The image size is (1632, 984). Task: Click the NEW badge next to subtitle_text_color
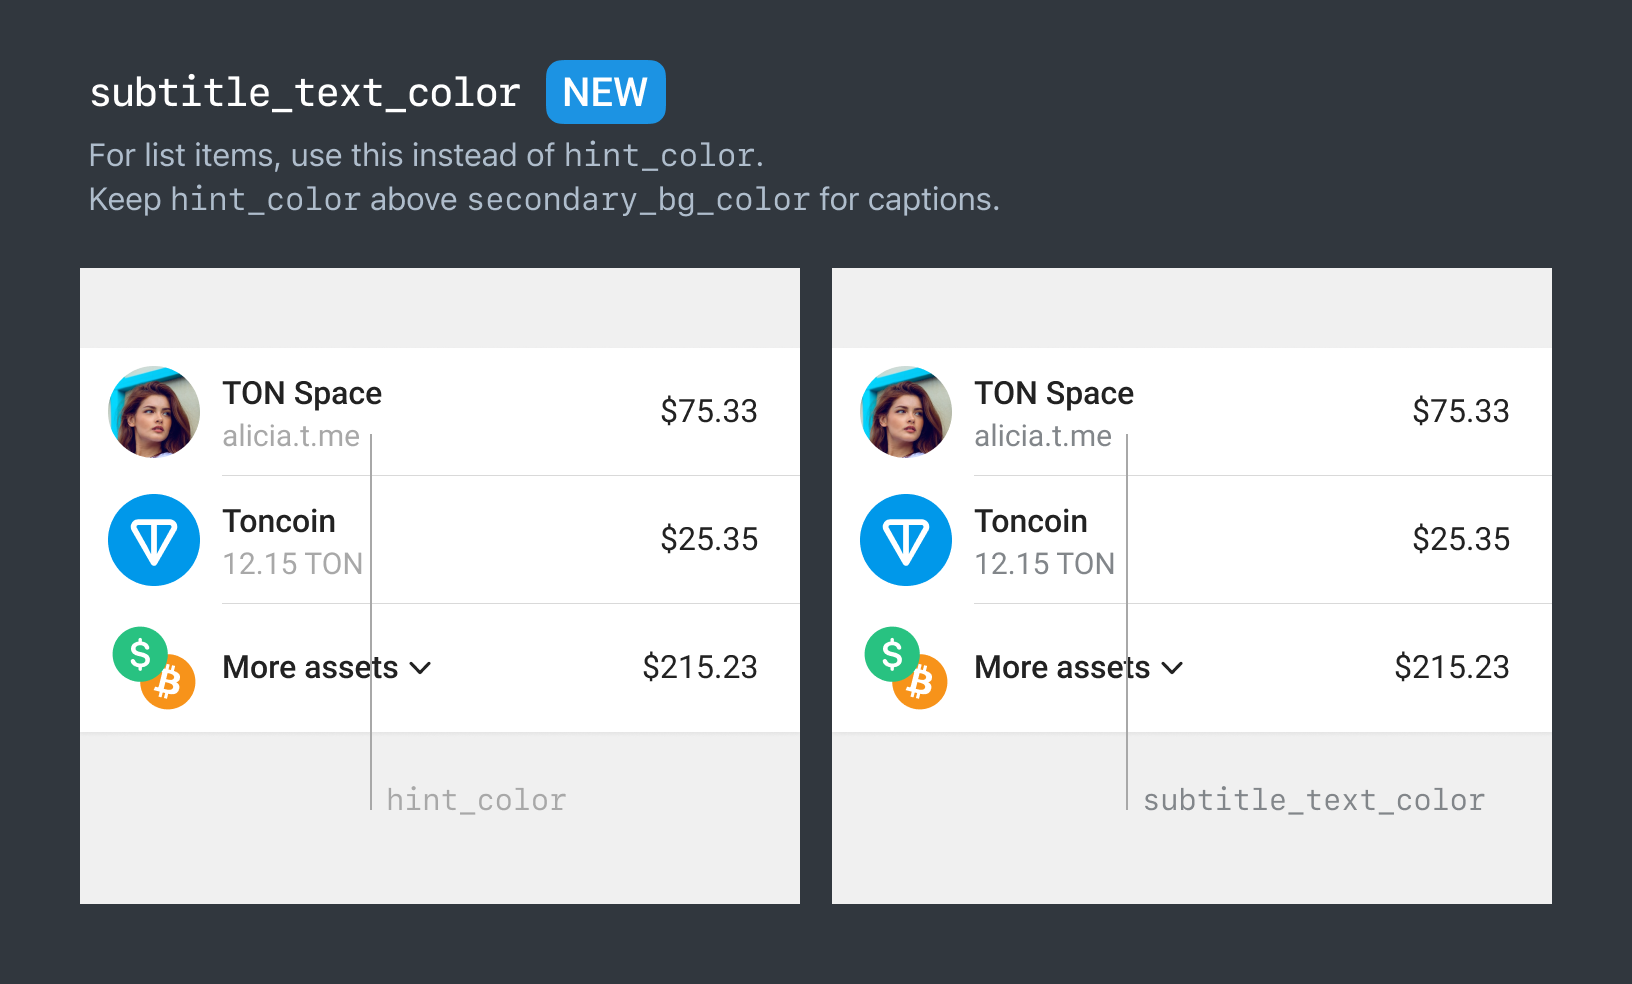605,92
